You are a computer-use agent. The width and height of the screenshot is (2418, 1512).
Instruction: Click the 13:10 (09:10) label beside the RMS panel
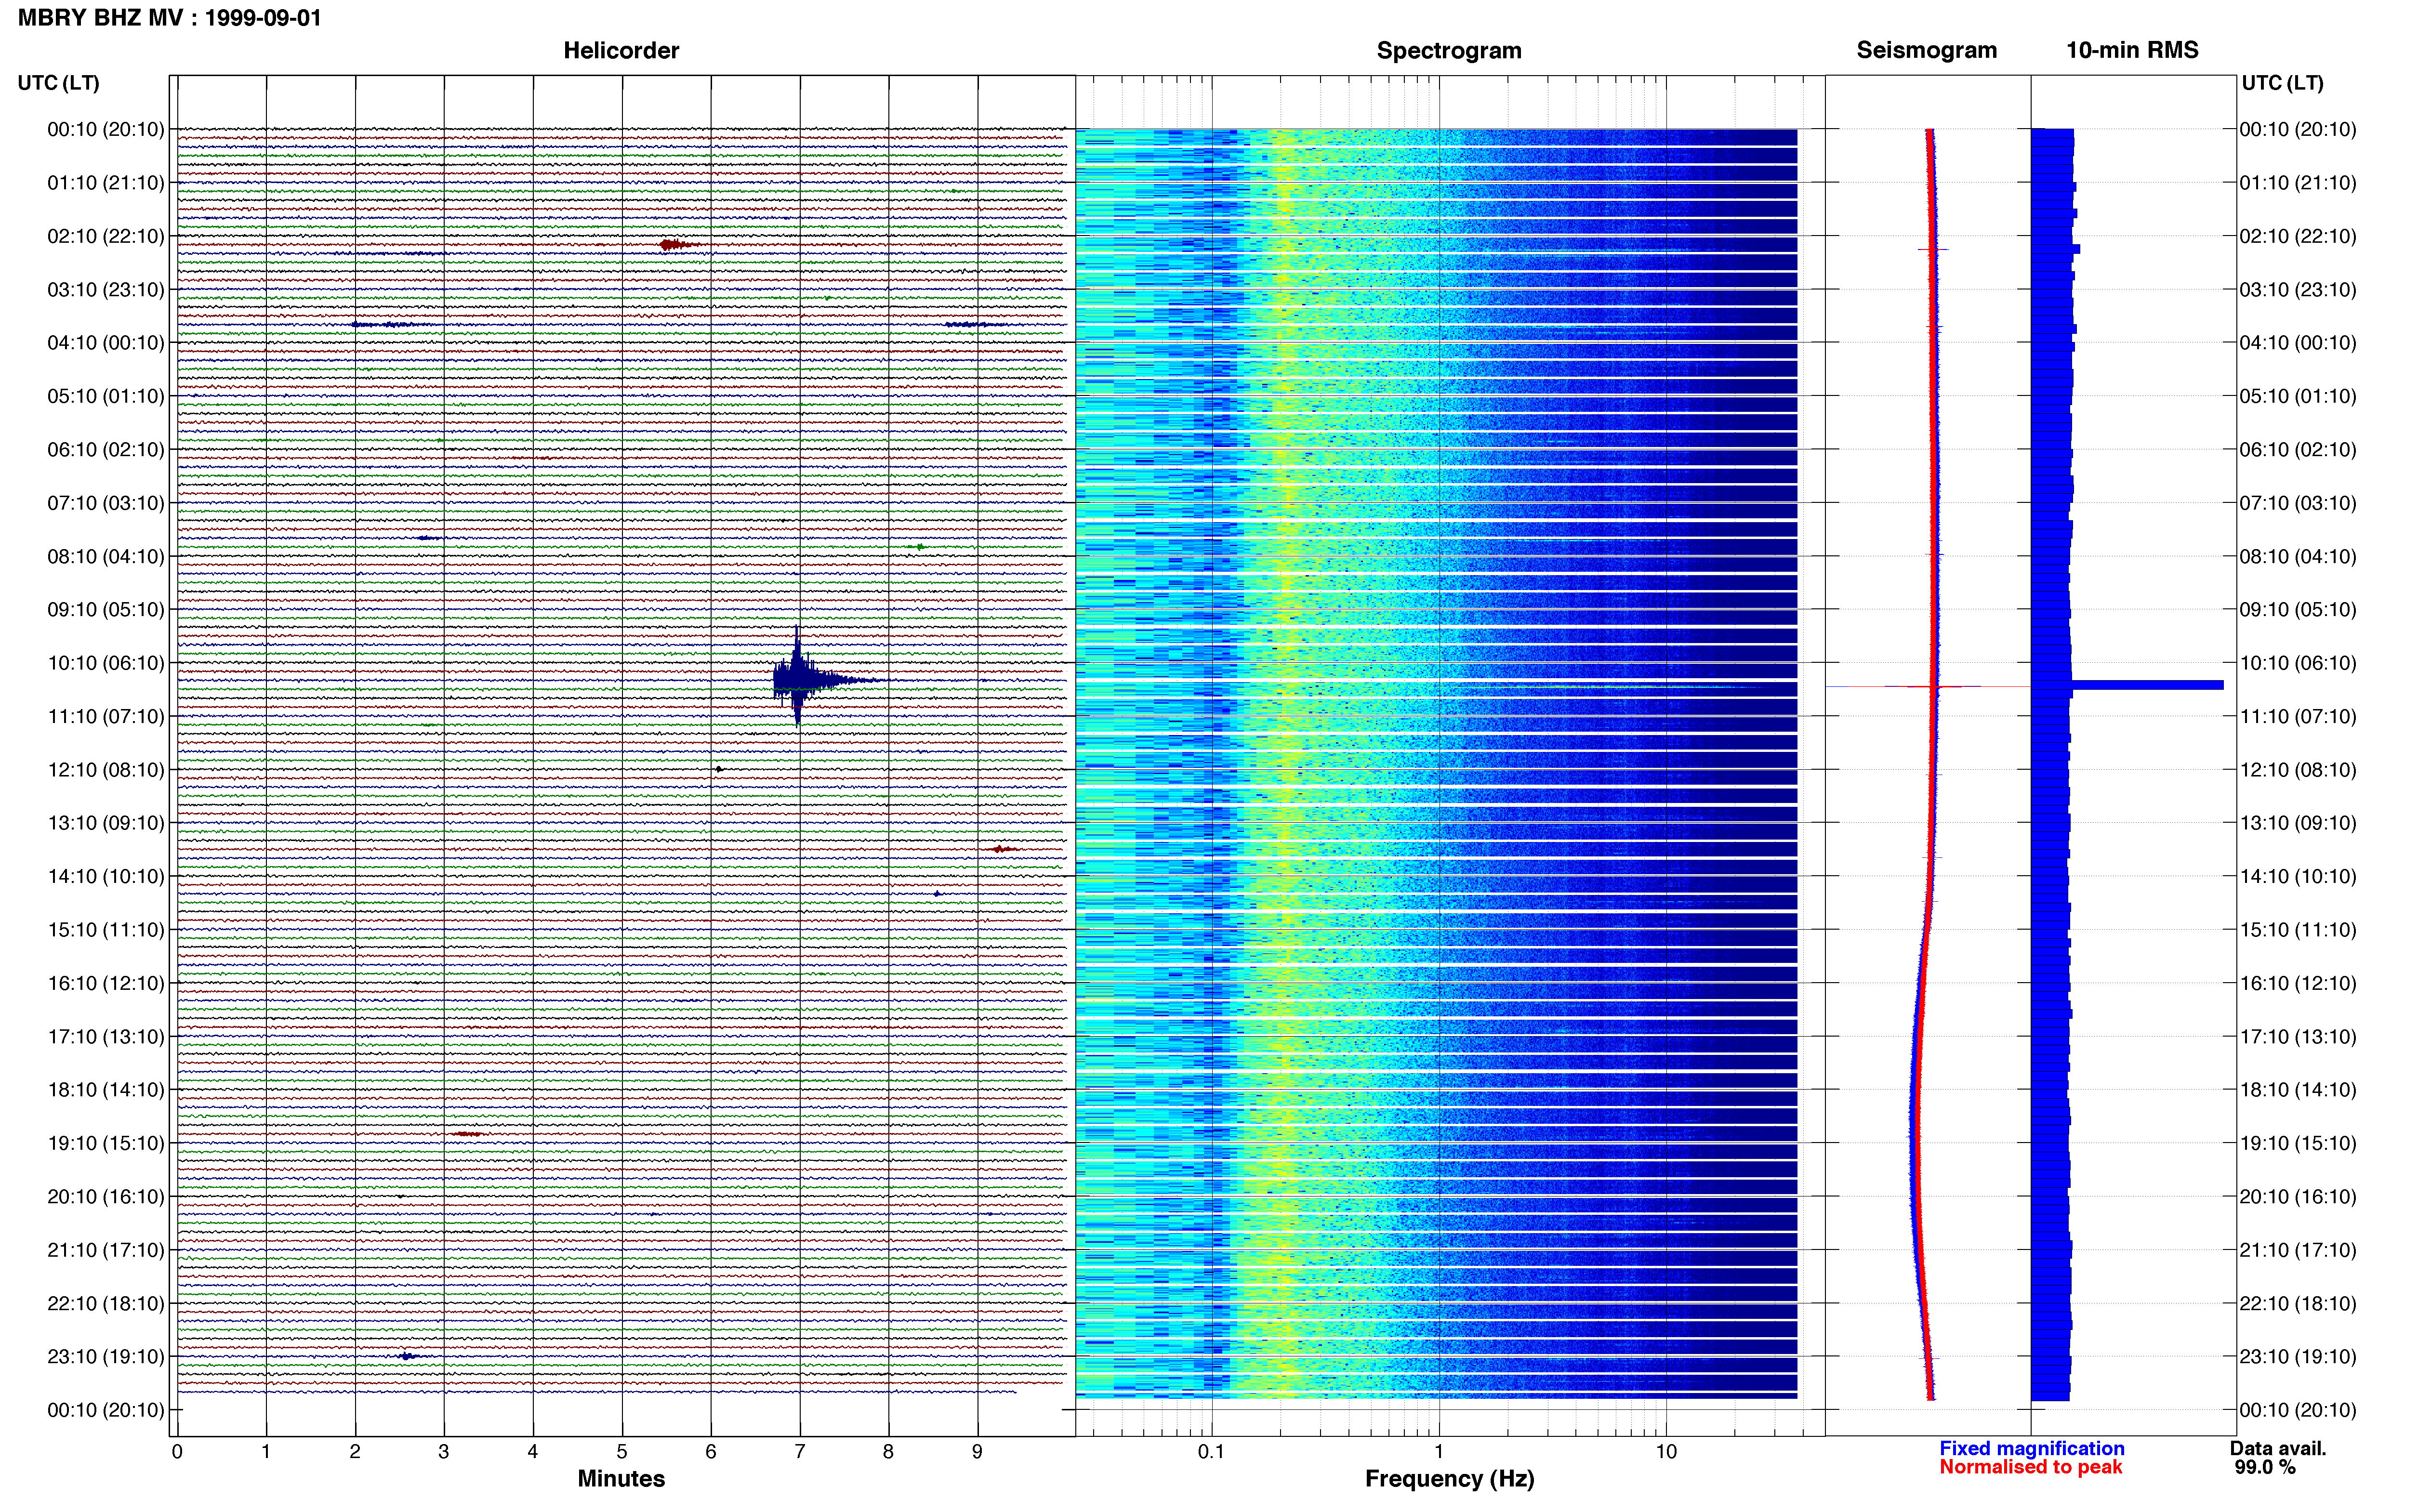click(x=2298, y=823)
